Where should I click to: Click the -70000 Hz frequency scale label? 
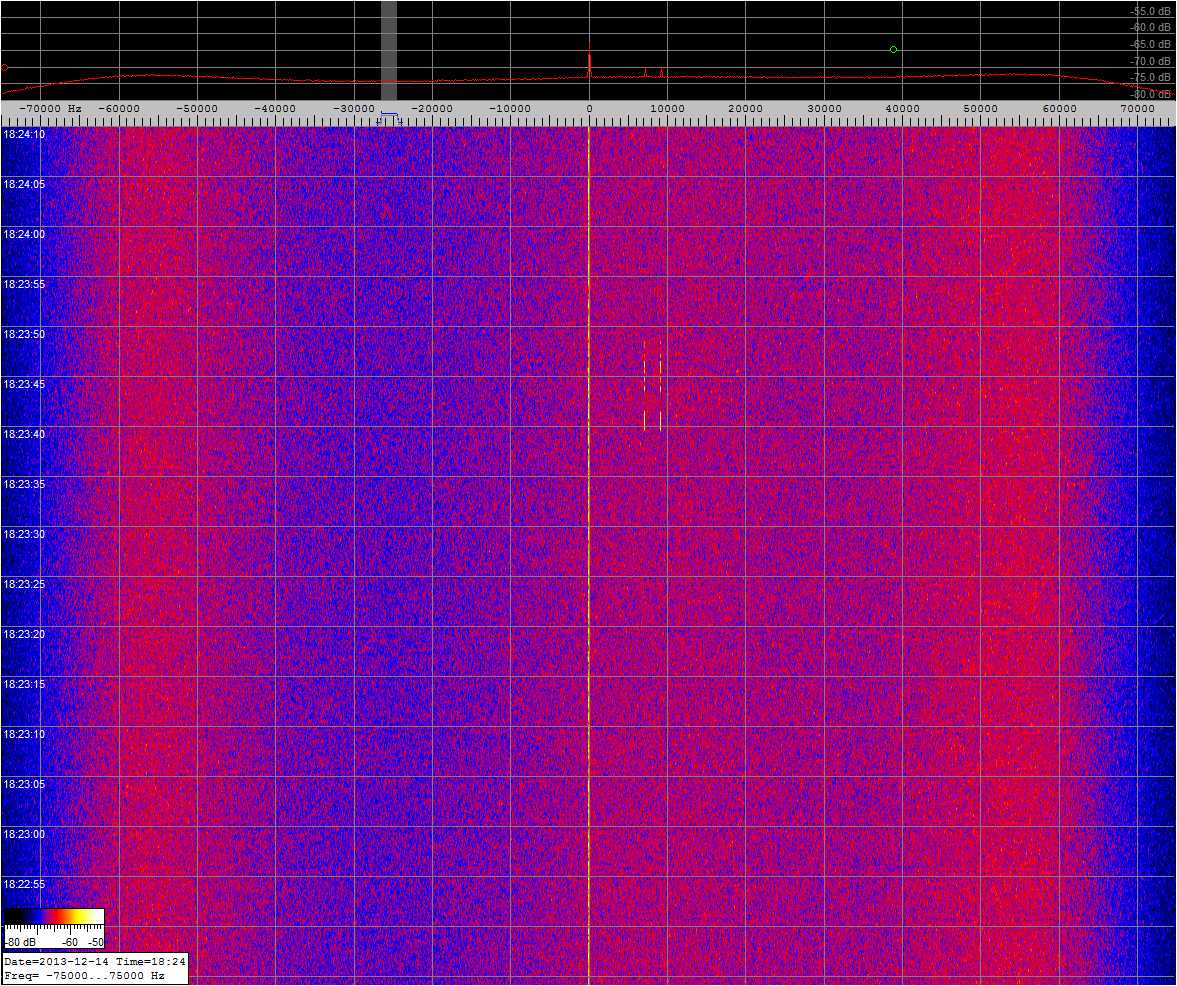54,108
